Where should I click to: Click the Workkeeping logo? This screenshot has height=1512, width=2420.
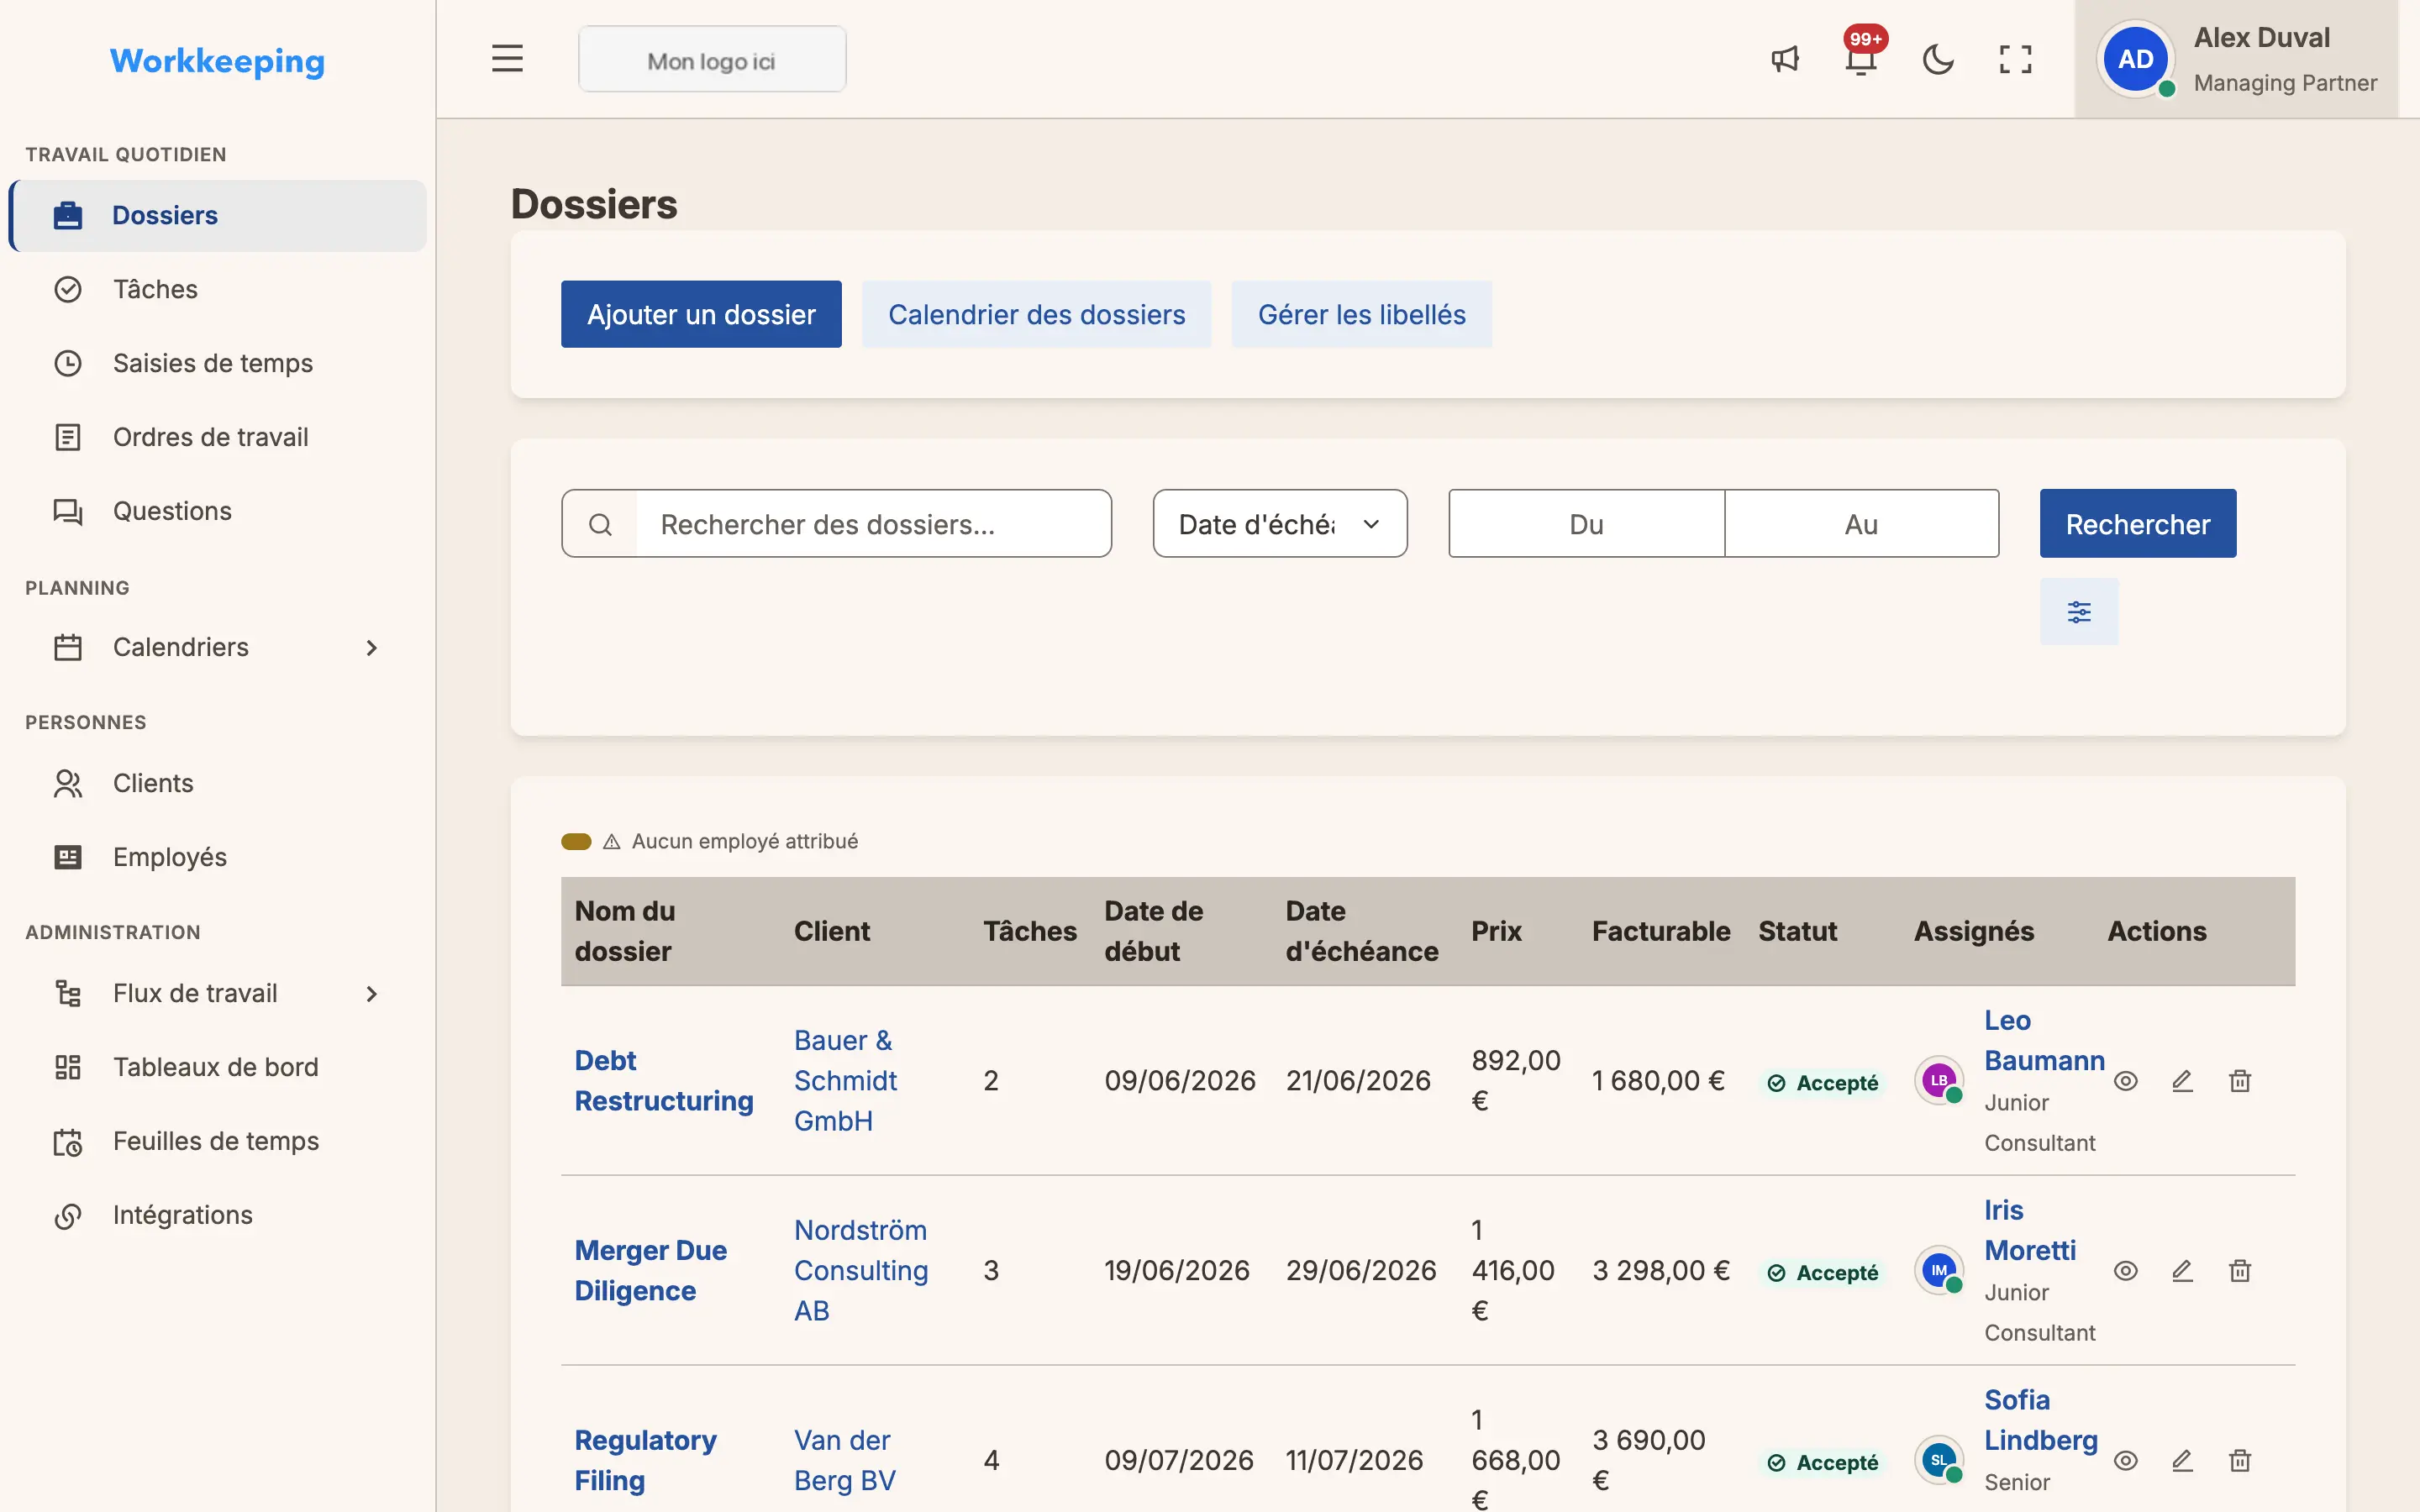[217, 61]
